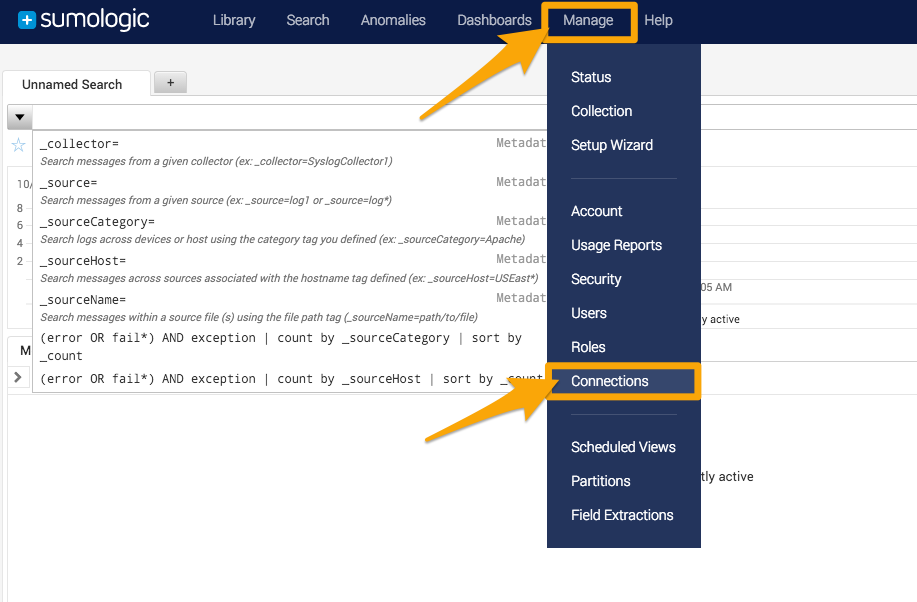The height and width of the screenshot is (602, 917).
Task: Open a new search tab with the plus icon
Action: [169, 82]
